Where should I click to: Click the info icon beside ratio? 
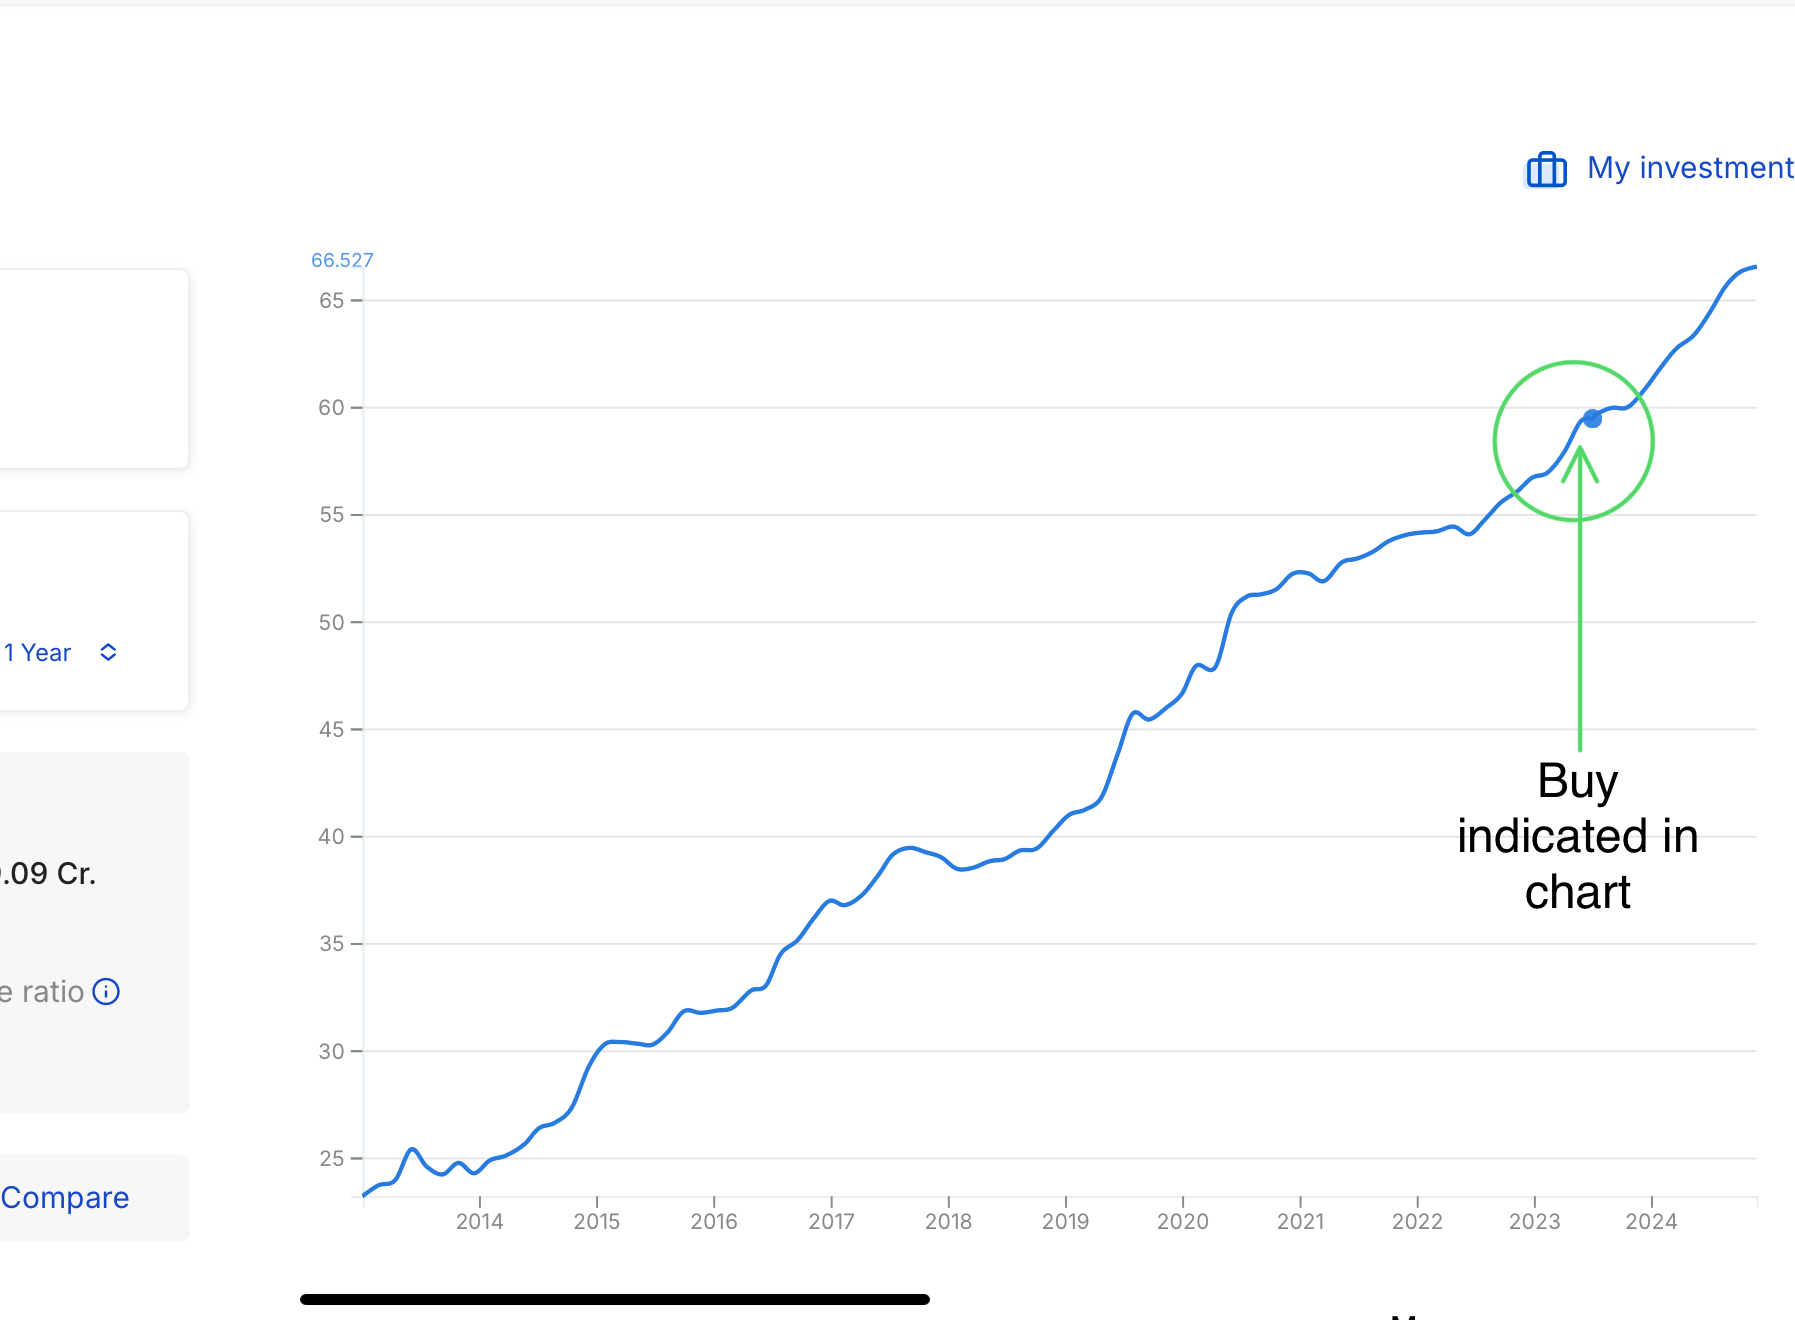[x=106, y=991]
